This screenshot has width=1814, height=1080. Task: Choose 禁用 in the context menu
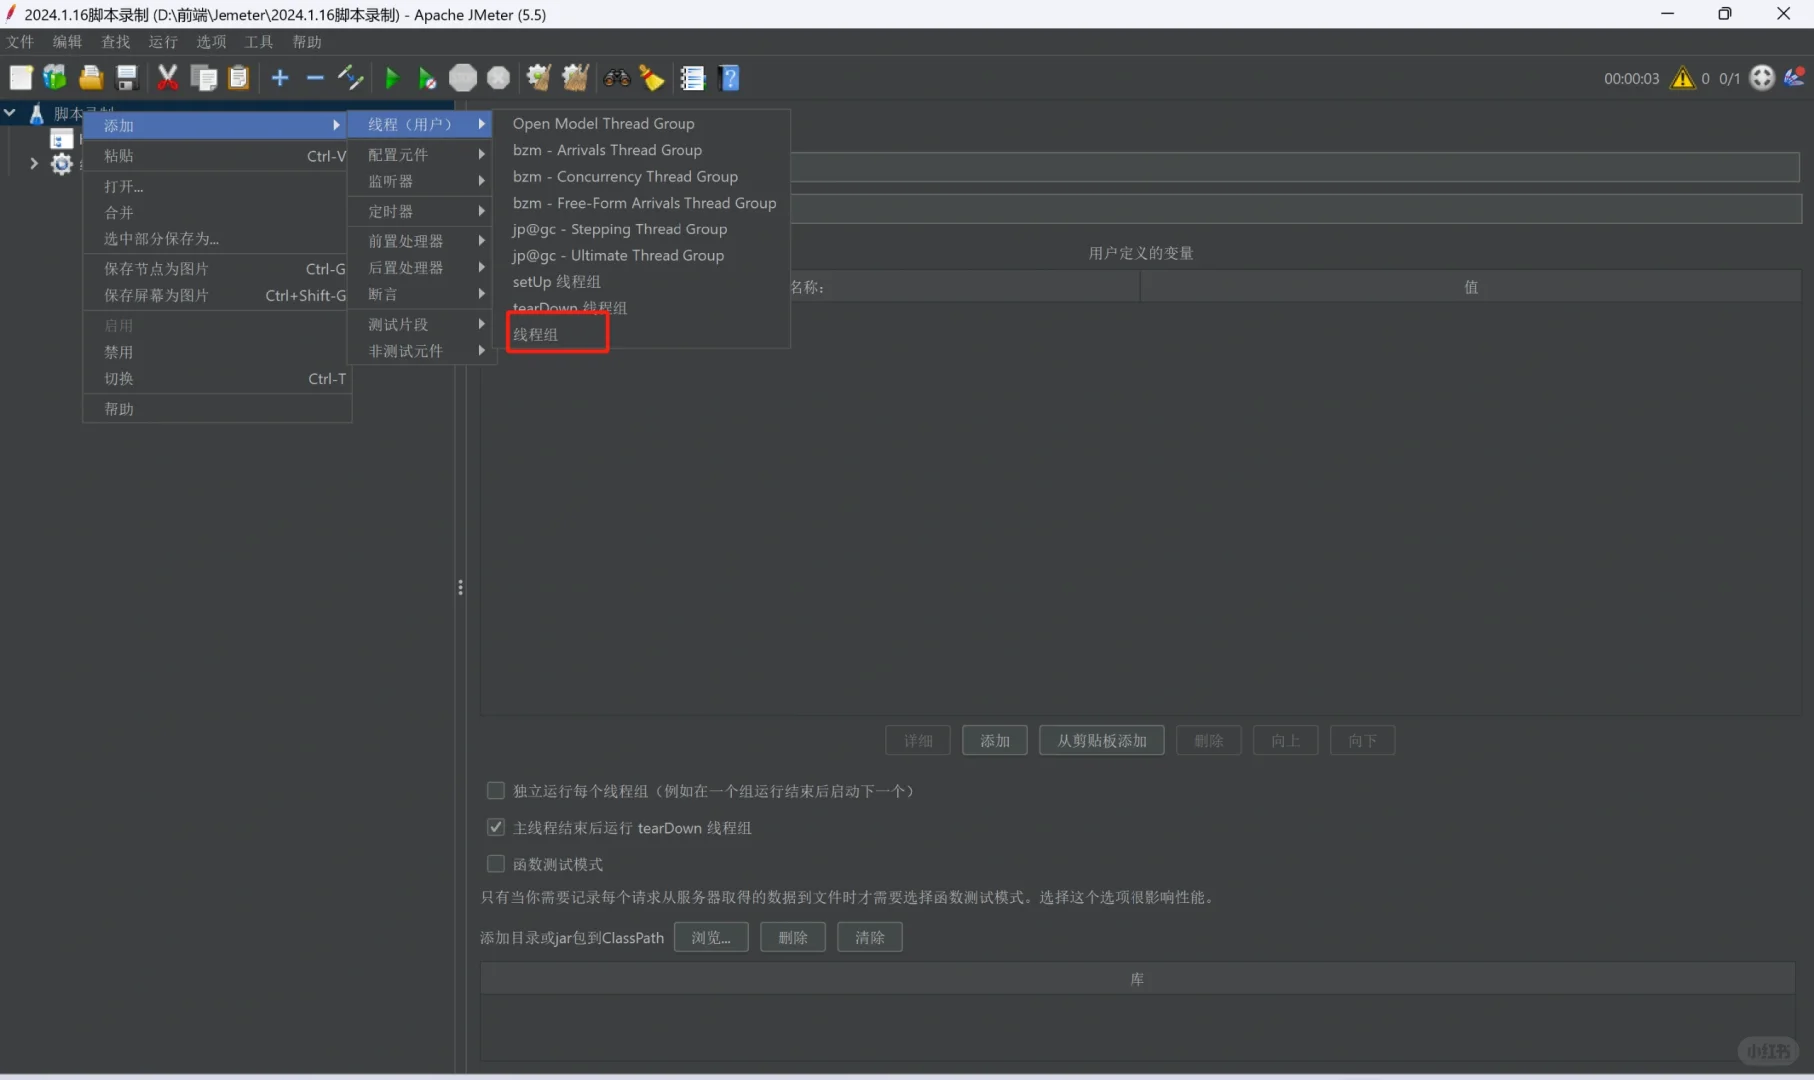pyautogui.click(x=217, y=352)
